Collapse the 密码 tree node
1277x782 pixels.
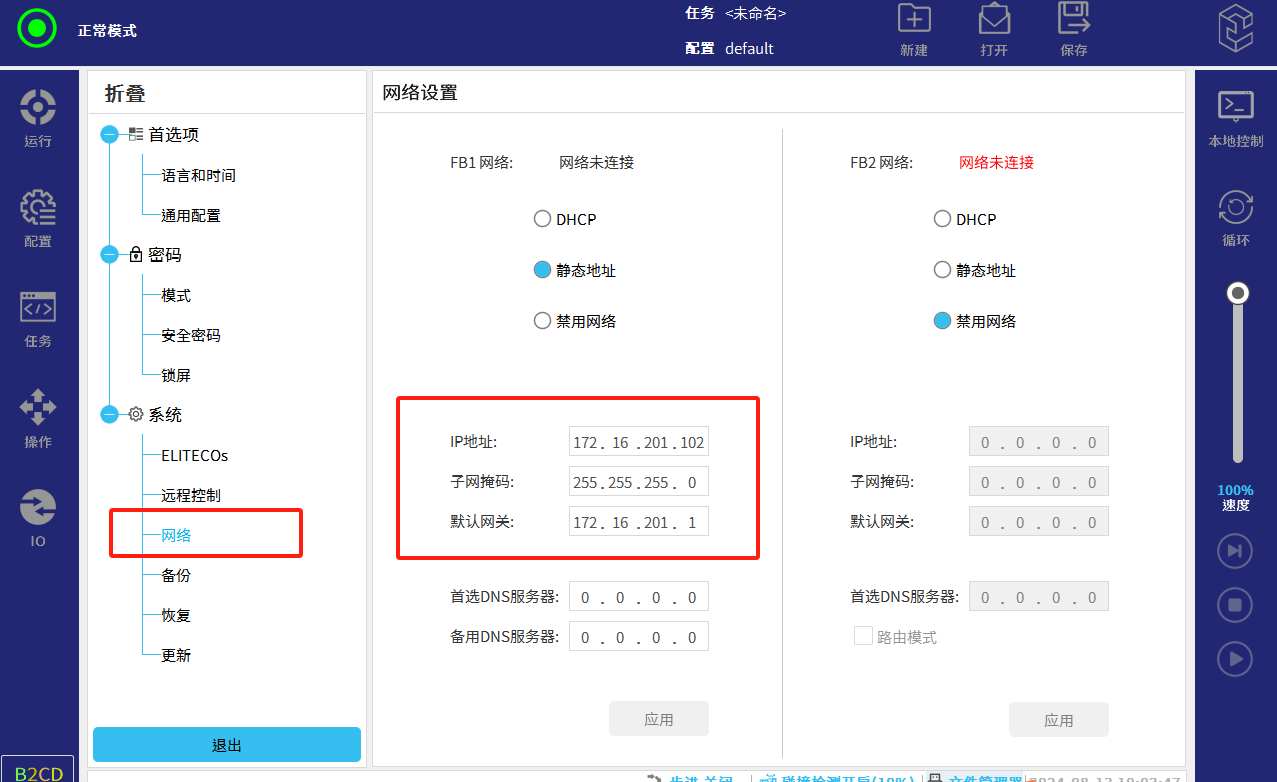click(x=110, y=255)
